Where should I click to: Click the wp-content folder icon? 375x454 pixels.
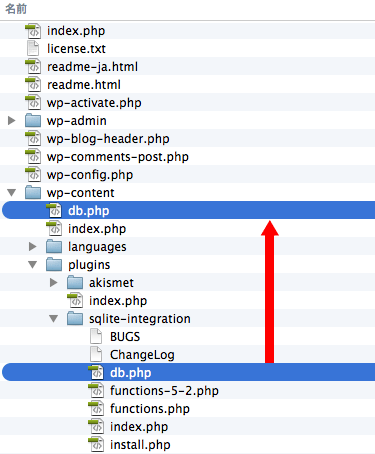click(33, 193)
